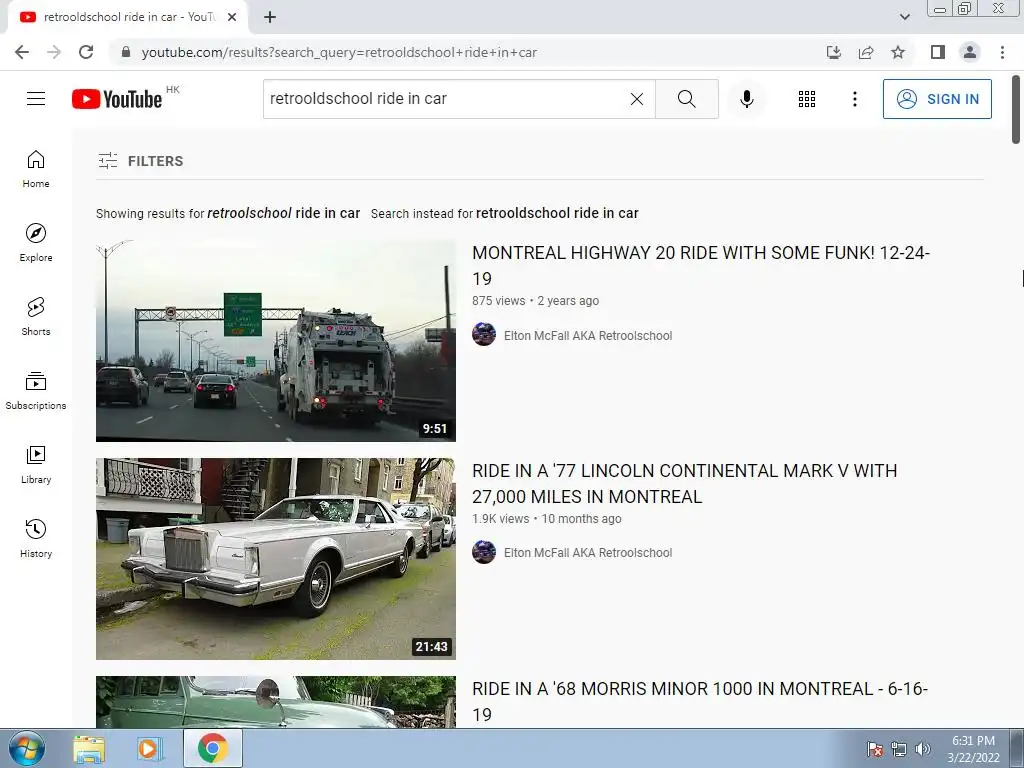This screenshot has height=768, width=1024.
Task: Open the network icon in the tray
Action: (899, 749)
